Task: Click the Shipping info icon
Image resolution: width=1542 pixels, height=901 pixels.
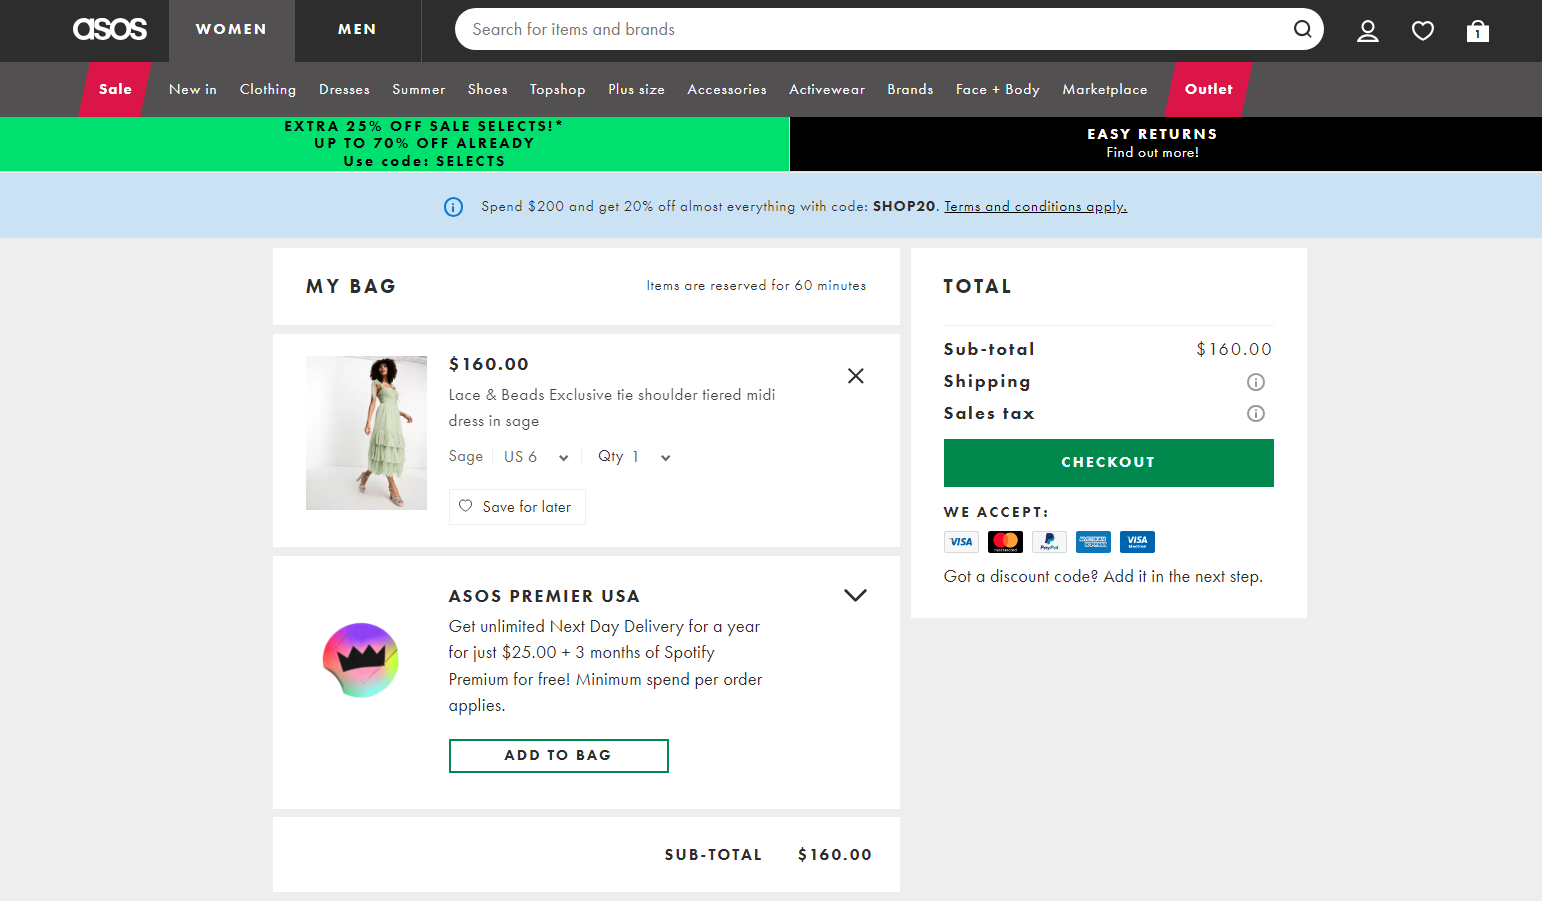Action: (x=1256, y=381)
